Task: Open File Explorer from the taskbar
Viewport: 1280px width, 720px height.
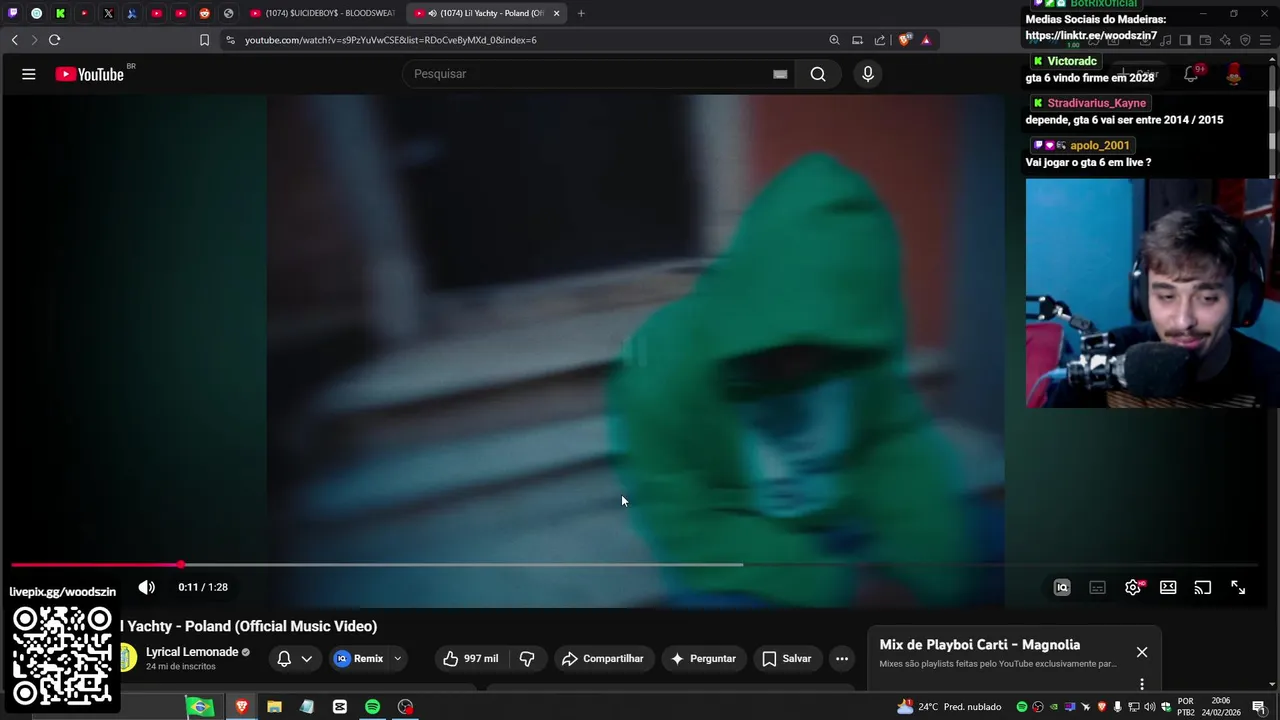Action: click(274, 707)
